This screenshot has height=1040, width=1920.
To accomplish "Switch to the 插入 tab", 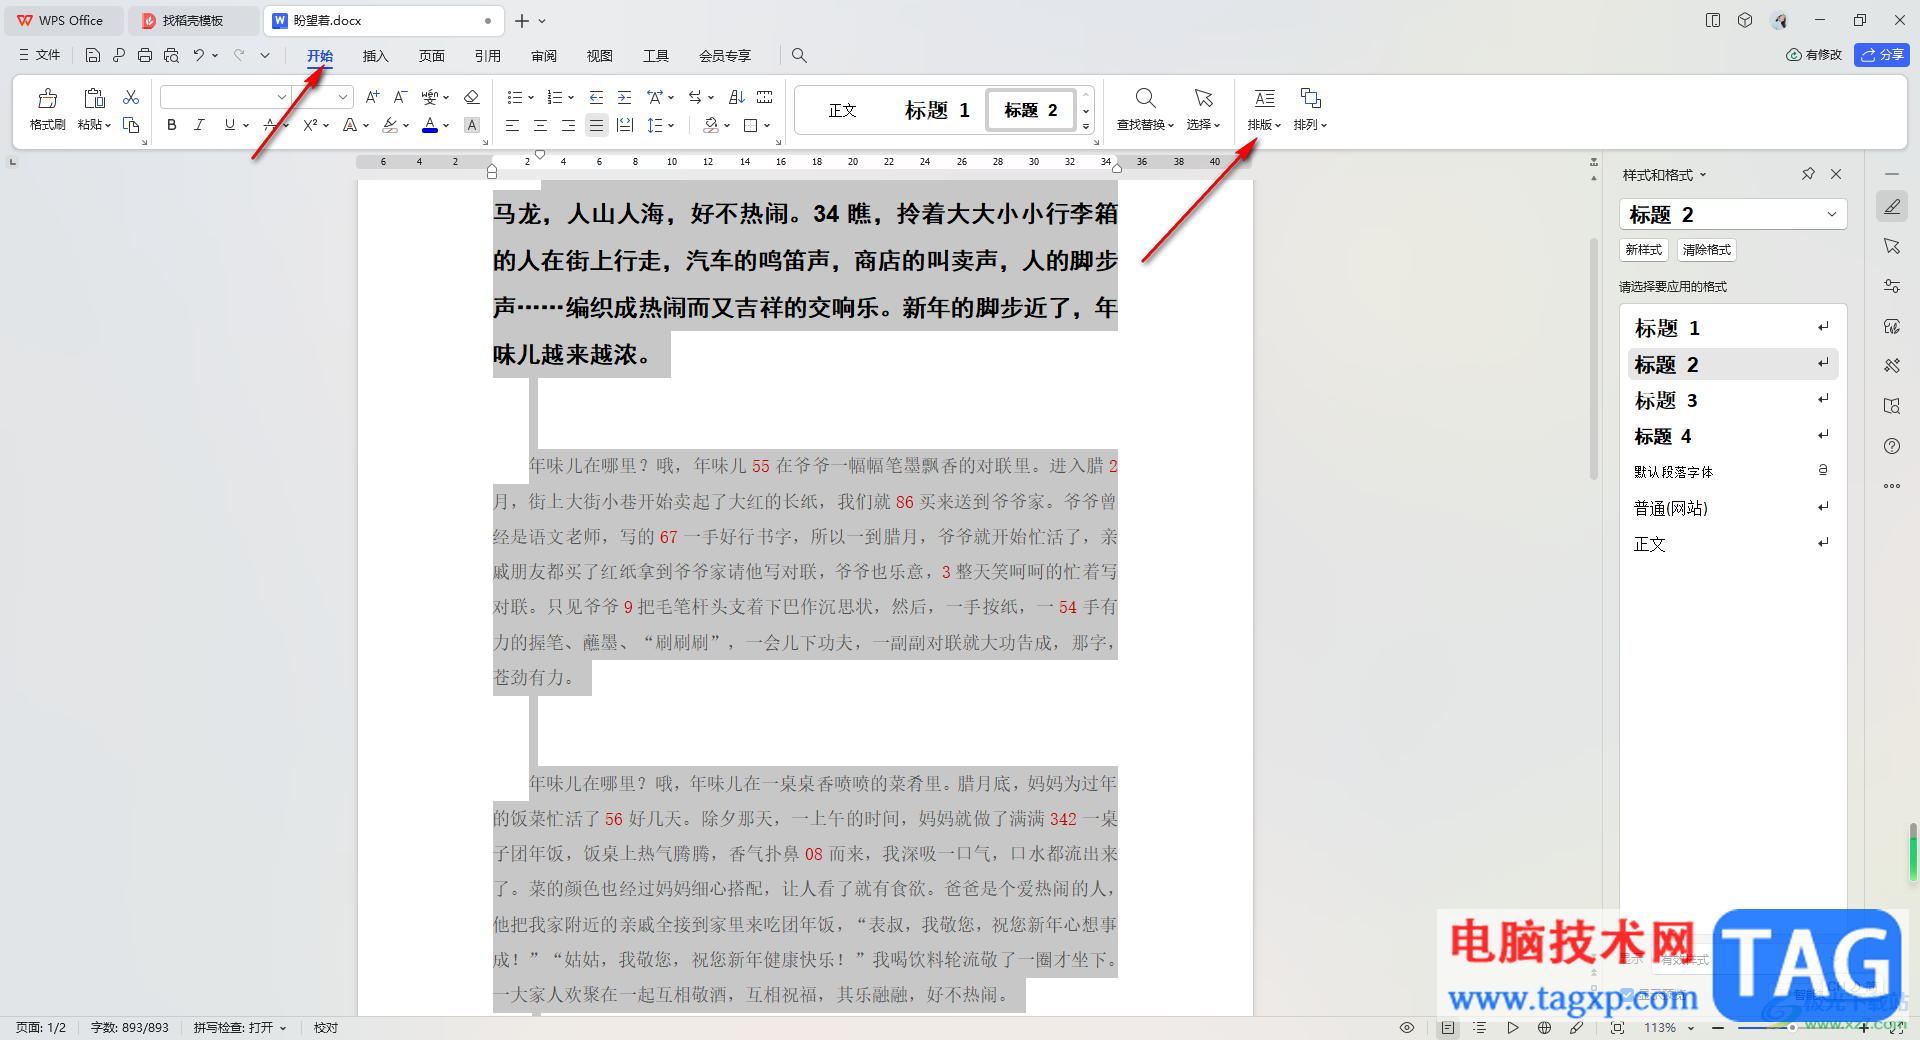I will [375, 56].
